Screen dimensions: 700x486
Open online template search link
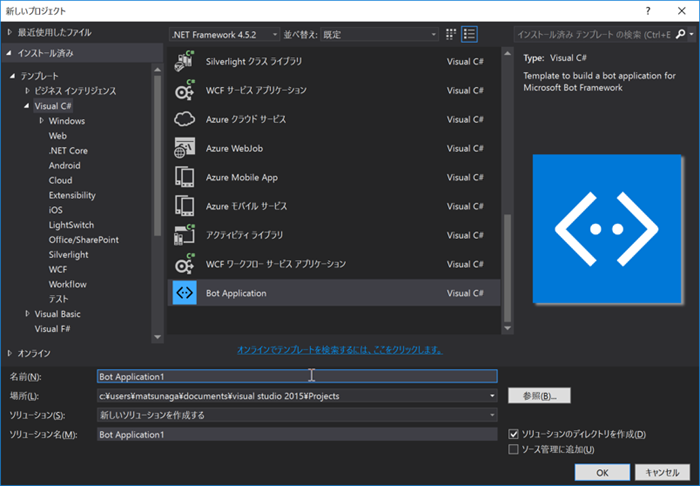pyautogui.click(x=339, y=350)
